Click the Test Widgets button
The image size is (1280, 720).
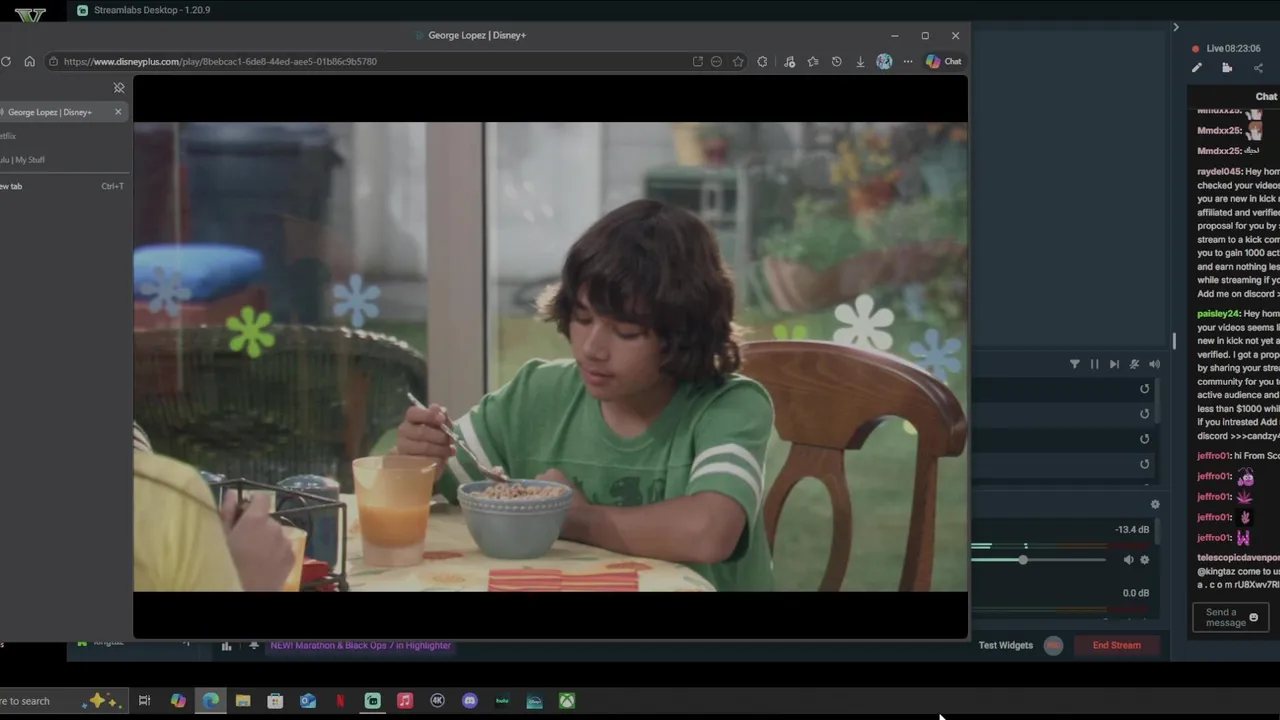click(1006, 645)
